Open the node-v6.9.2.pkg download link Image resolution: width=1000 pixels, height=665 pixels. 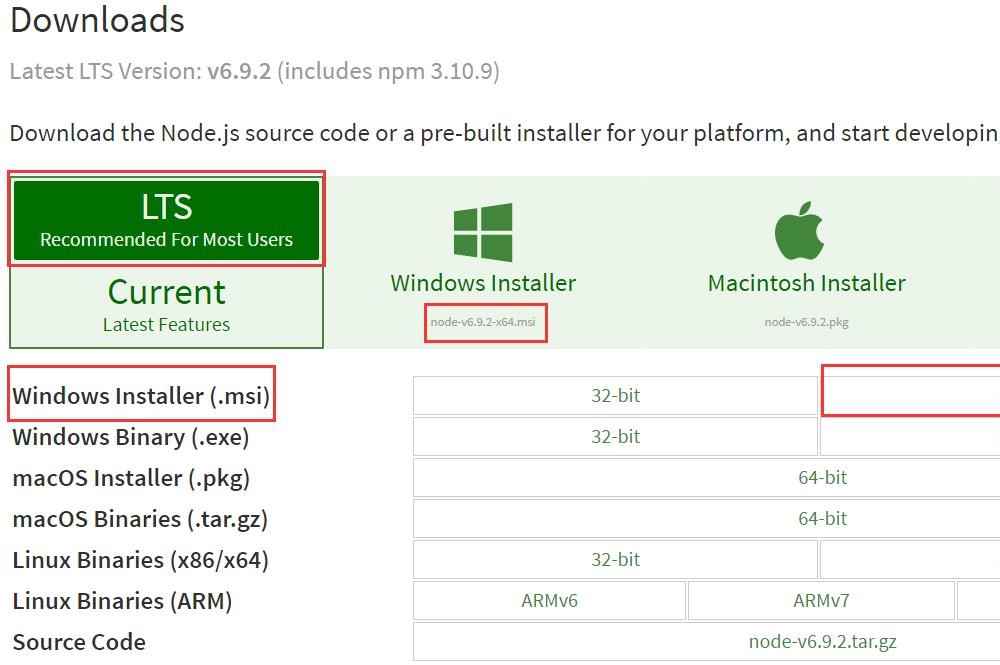tap(806, 322)
